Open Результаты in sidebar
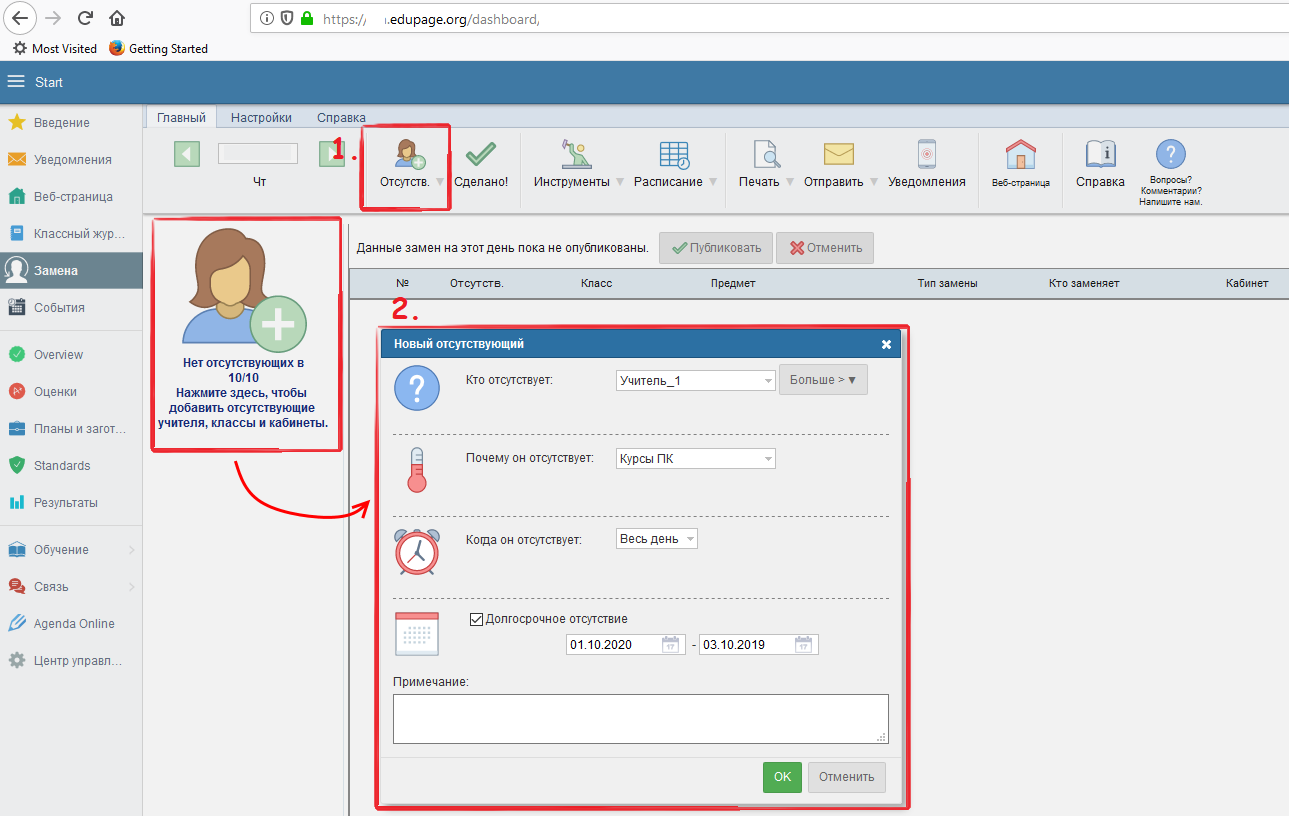The height and width of the screenshot is (816, 1289). (x=71, y=503)
